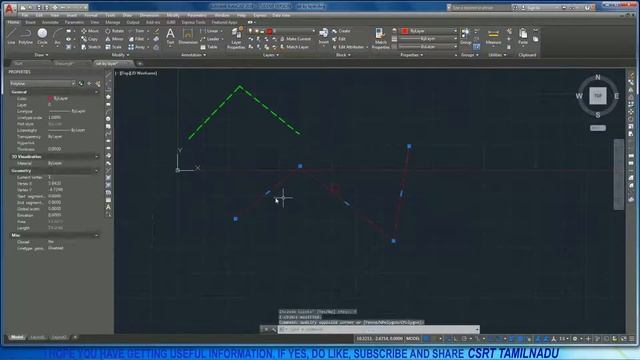Image resolution: width=640 pixels, height=360 pixels.
Task: Open the Window menu in the menu bar
Action: (222, 16)
